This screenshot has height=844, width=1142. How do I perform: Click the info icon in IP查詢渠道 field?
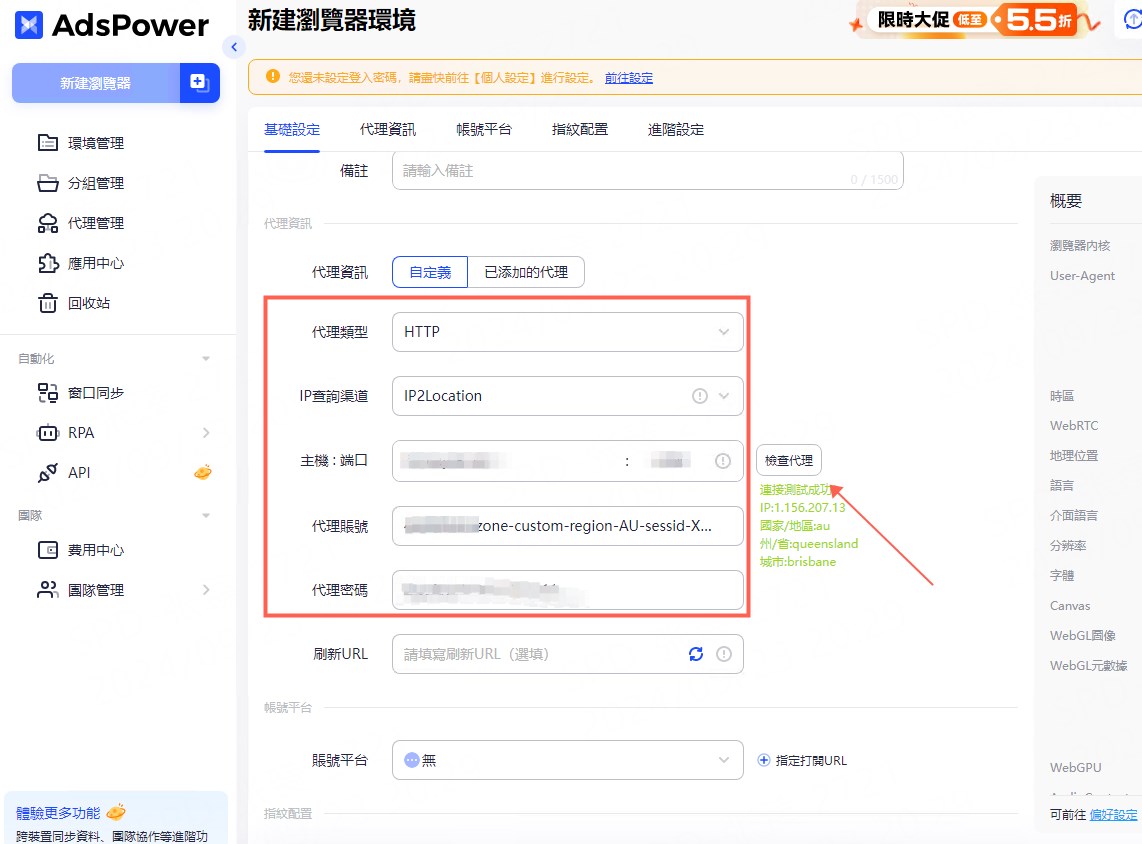click(x=700, y=395)
